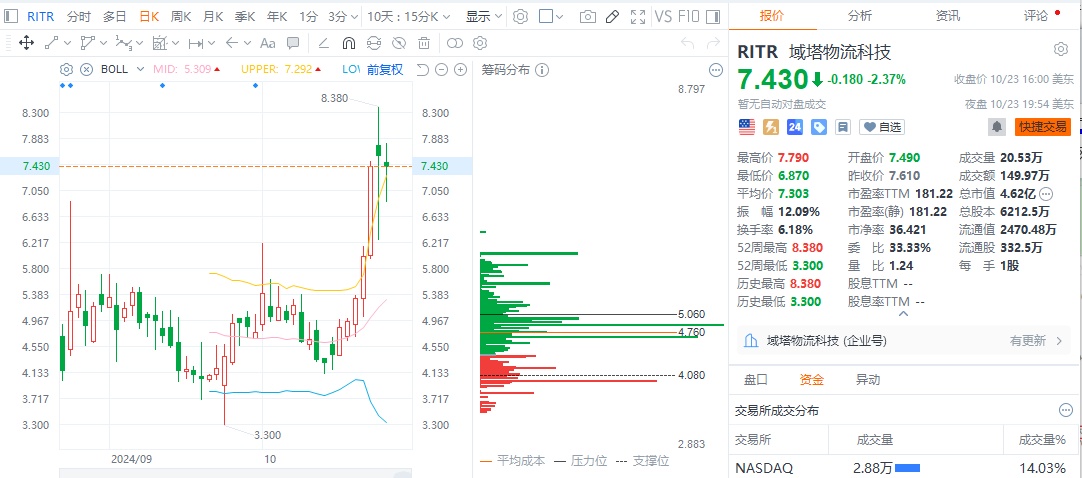Toggle hide-all-drawings eye icon
The width and height of the screenshot is (1082, 478).
398,43
